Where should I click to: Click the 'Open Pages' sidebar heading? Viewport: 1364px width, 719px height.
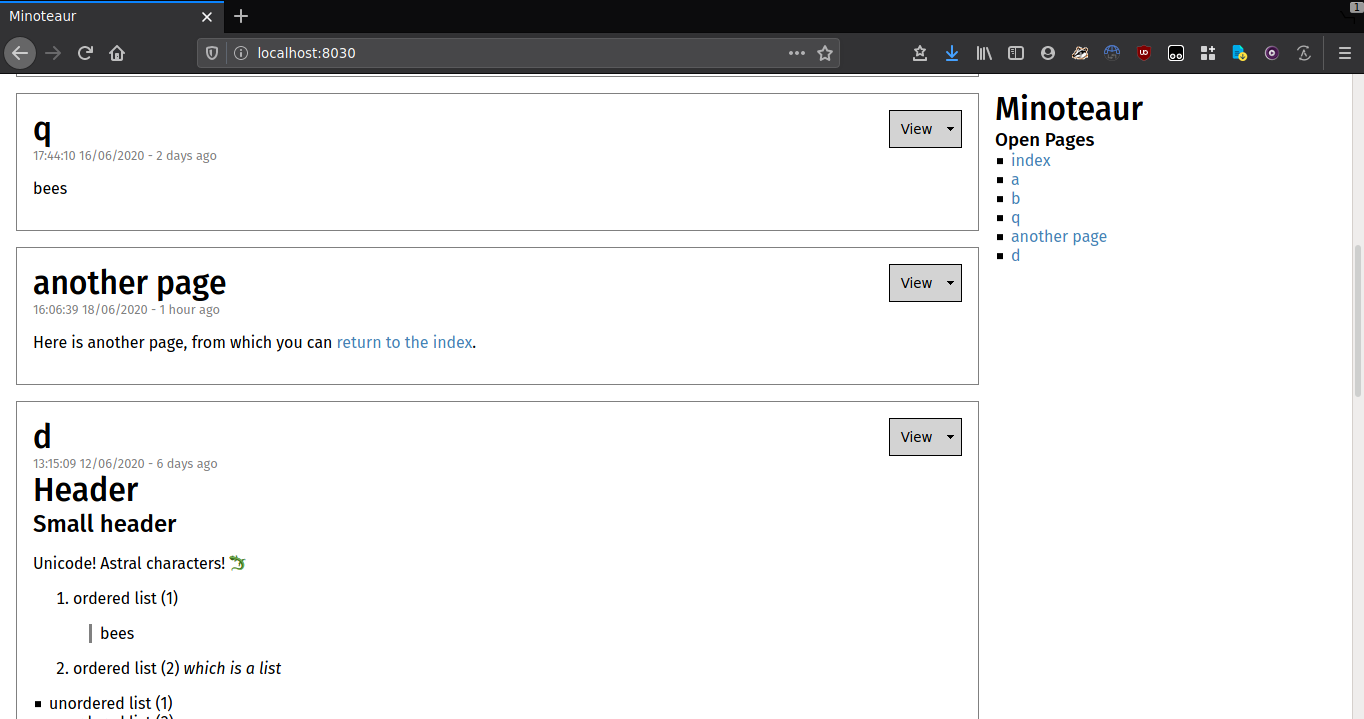coord(1045,139)
